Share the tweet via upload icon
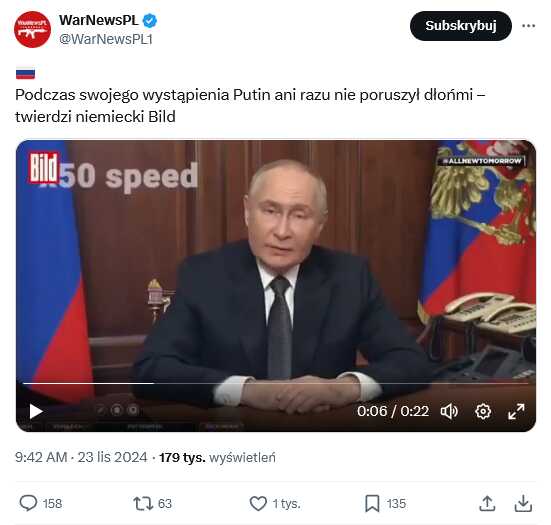This screenshot has height=525, width=551. tap(487, 503)
